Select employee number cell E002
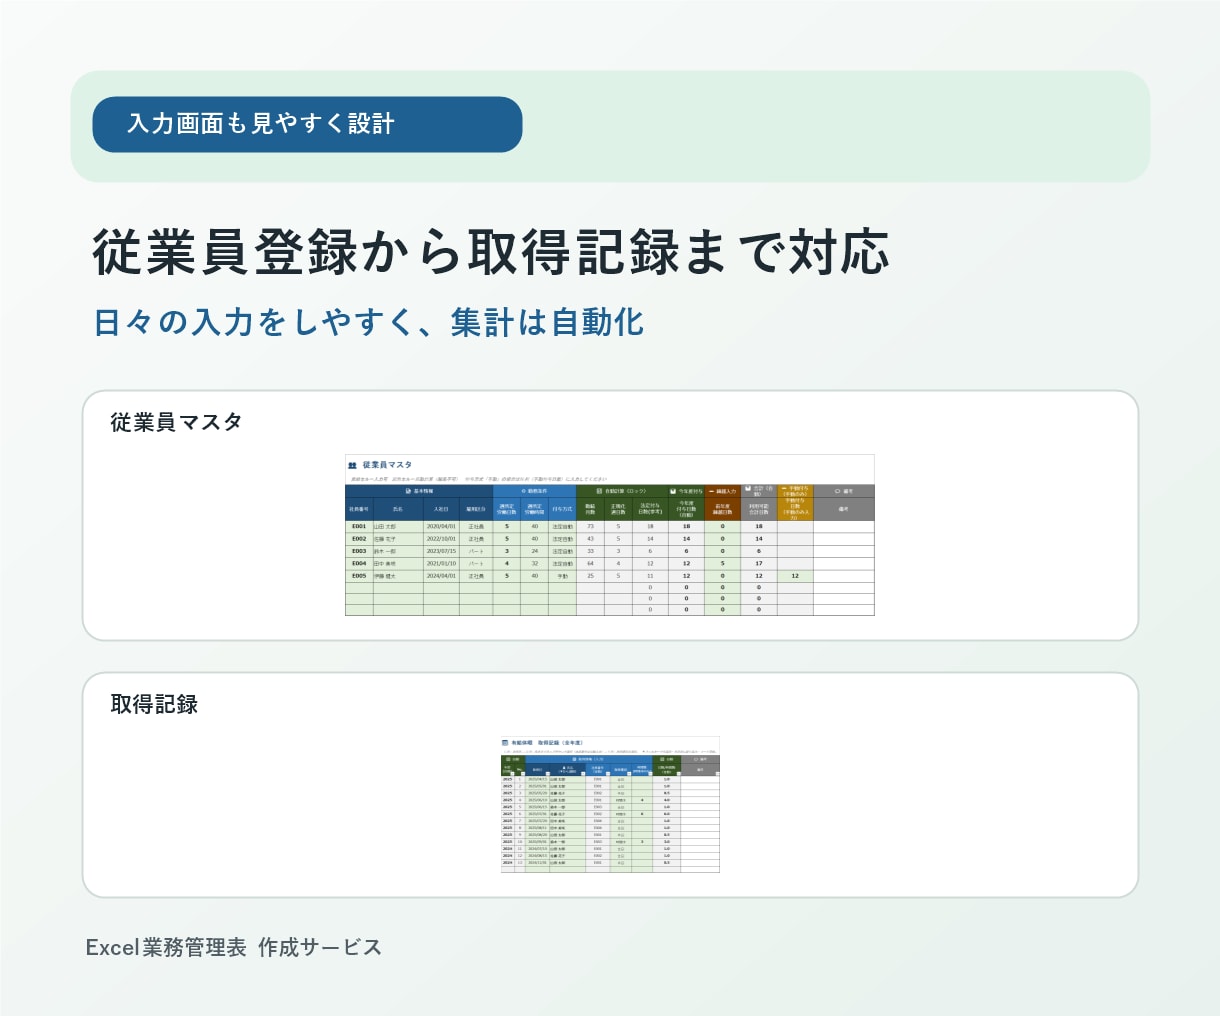Image resolution: width=1220 pixels, height=1016 pixels. click(x=359, y=538)
